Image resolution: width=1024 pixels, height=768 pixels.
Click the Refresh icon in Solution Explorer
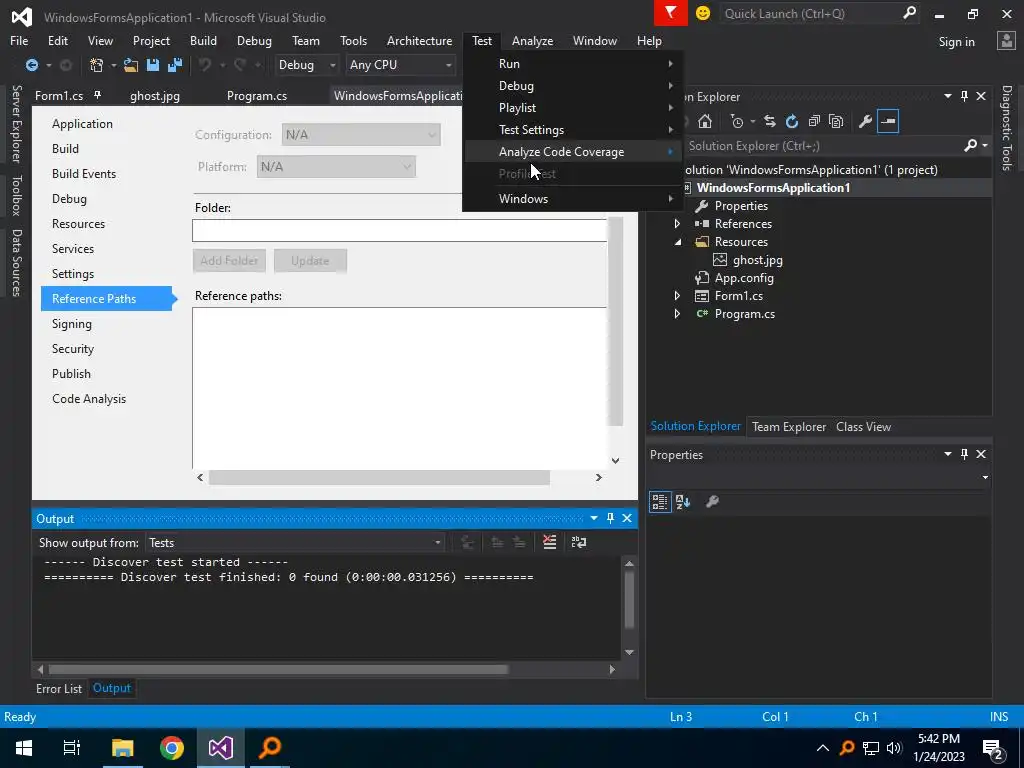[x=792, y=121]
